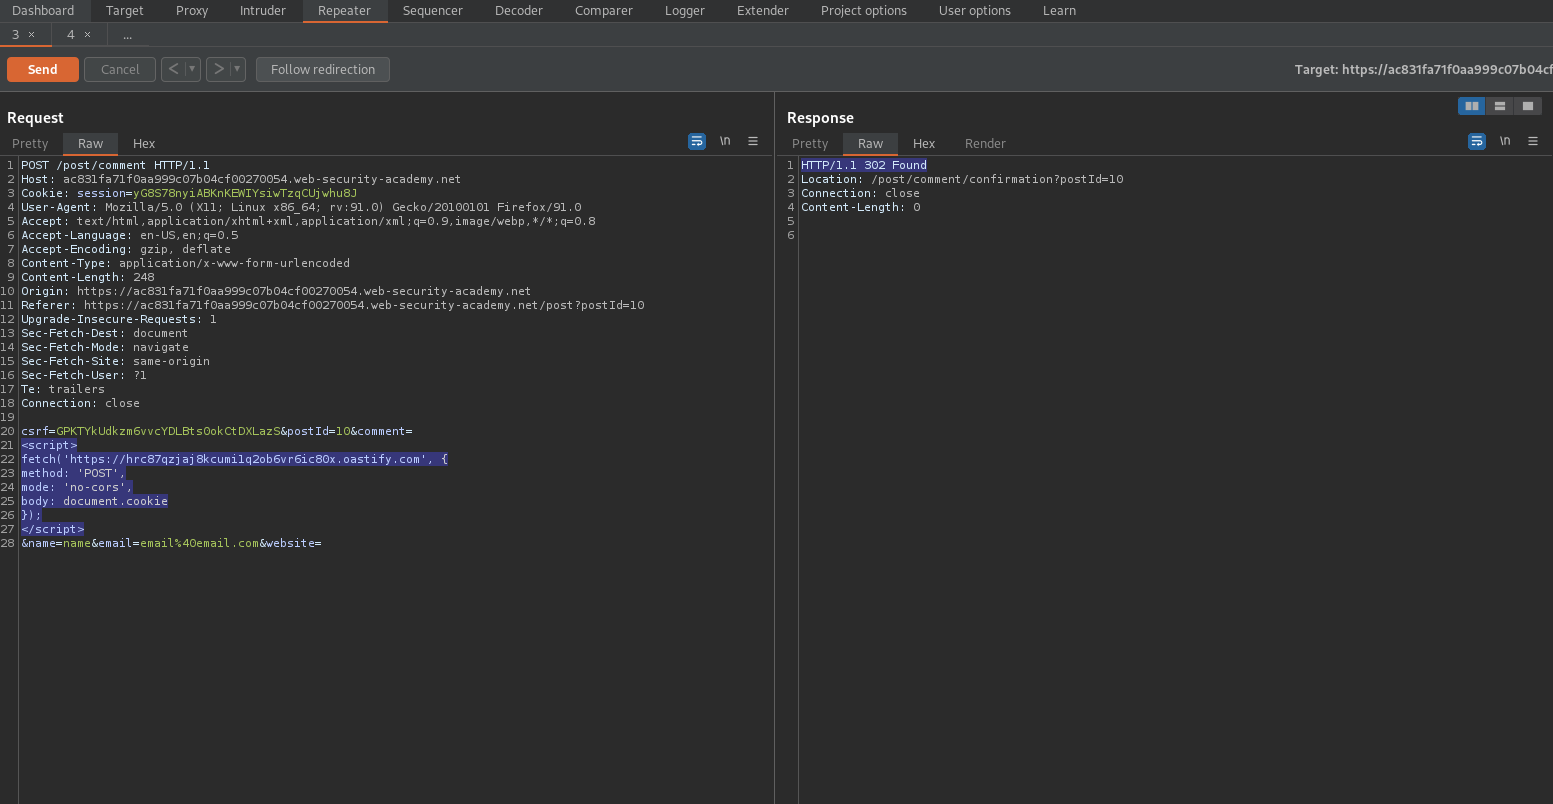Close Repeater tab 4
This screenshot has height=804, width=1553.
87,35
